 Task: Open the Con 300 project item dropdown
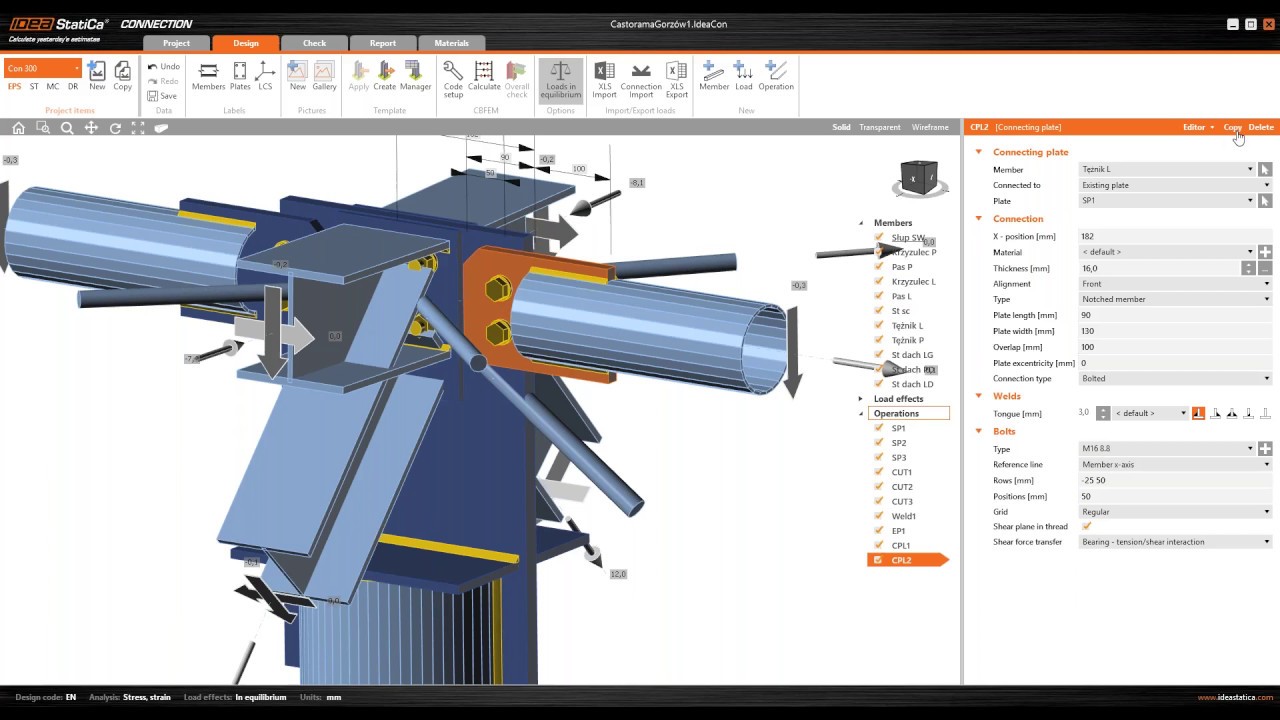(42, 68)
